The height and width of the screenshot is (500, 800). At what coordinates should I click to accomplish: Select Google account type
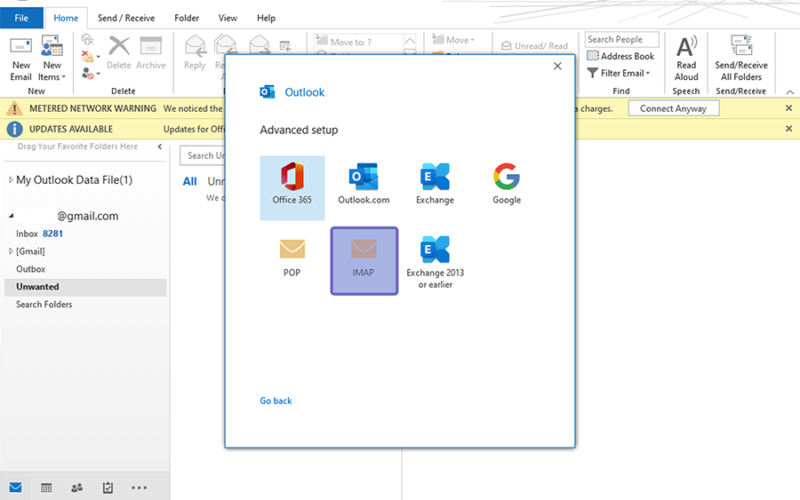tap(507, 184)
